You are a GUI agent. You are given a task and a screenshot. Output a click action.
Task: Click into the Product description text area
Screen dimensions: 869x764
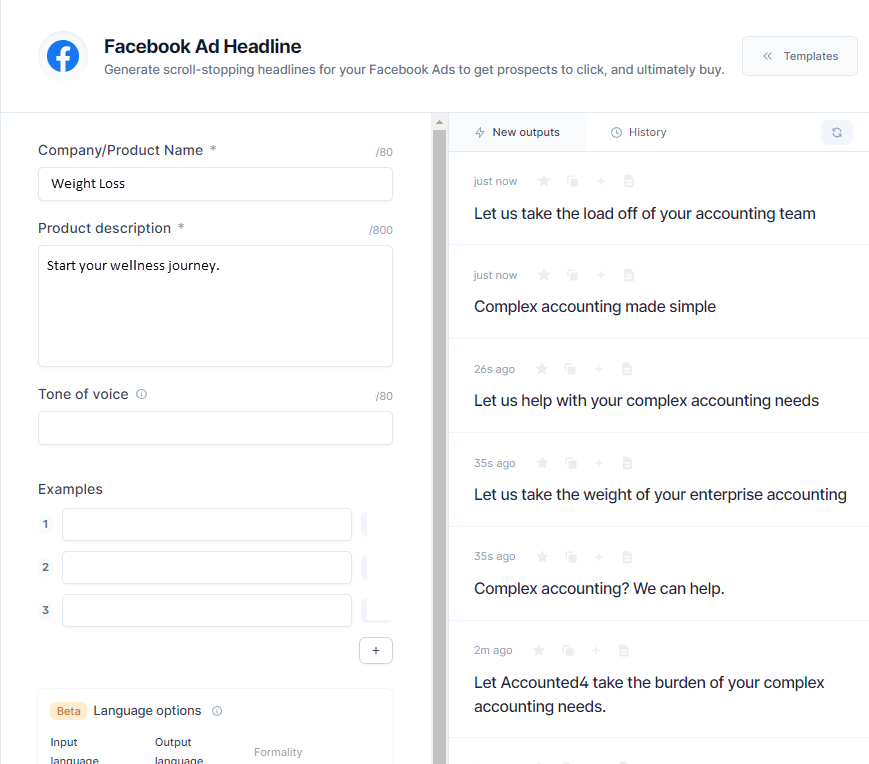pyautogui.click(x=215, y=306)
